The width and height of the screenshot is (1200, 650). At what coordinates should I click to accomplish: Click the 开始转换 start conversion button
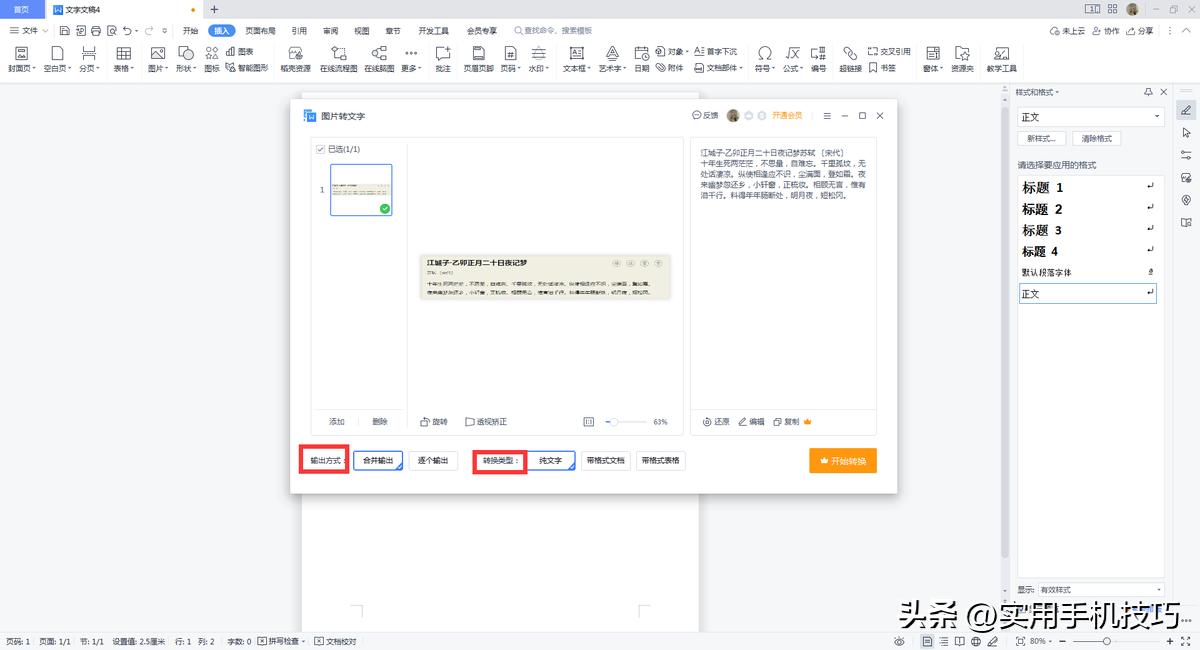pyautogui.click(x=843, y=461)
